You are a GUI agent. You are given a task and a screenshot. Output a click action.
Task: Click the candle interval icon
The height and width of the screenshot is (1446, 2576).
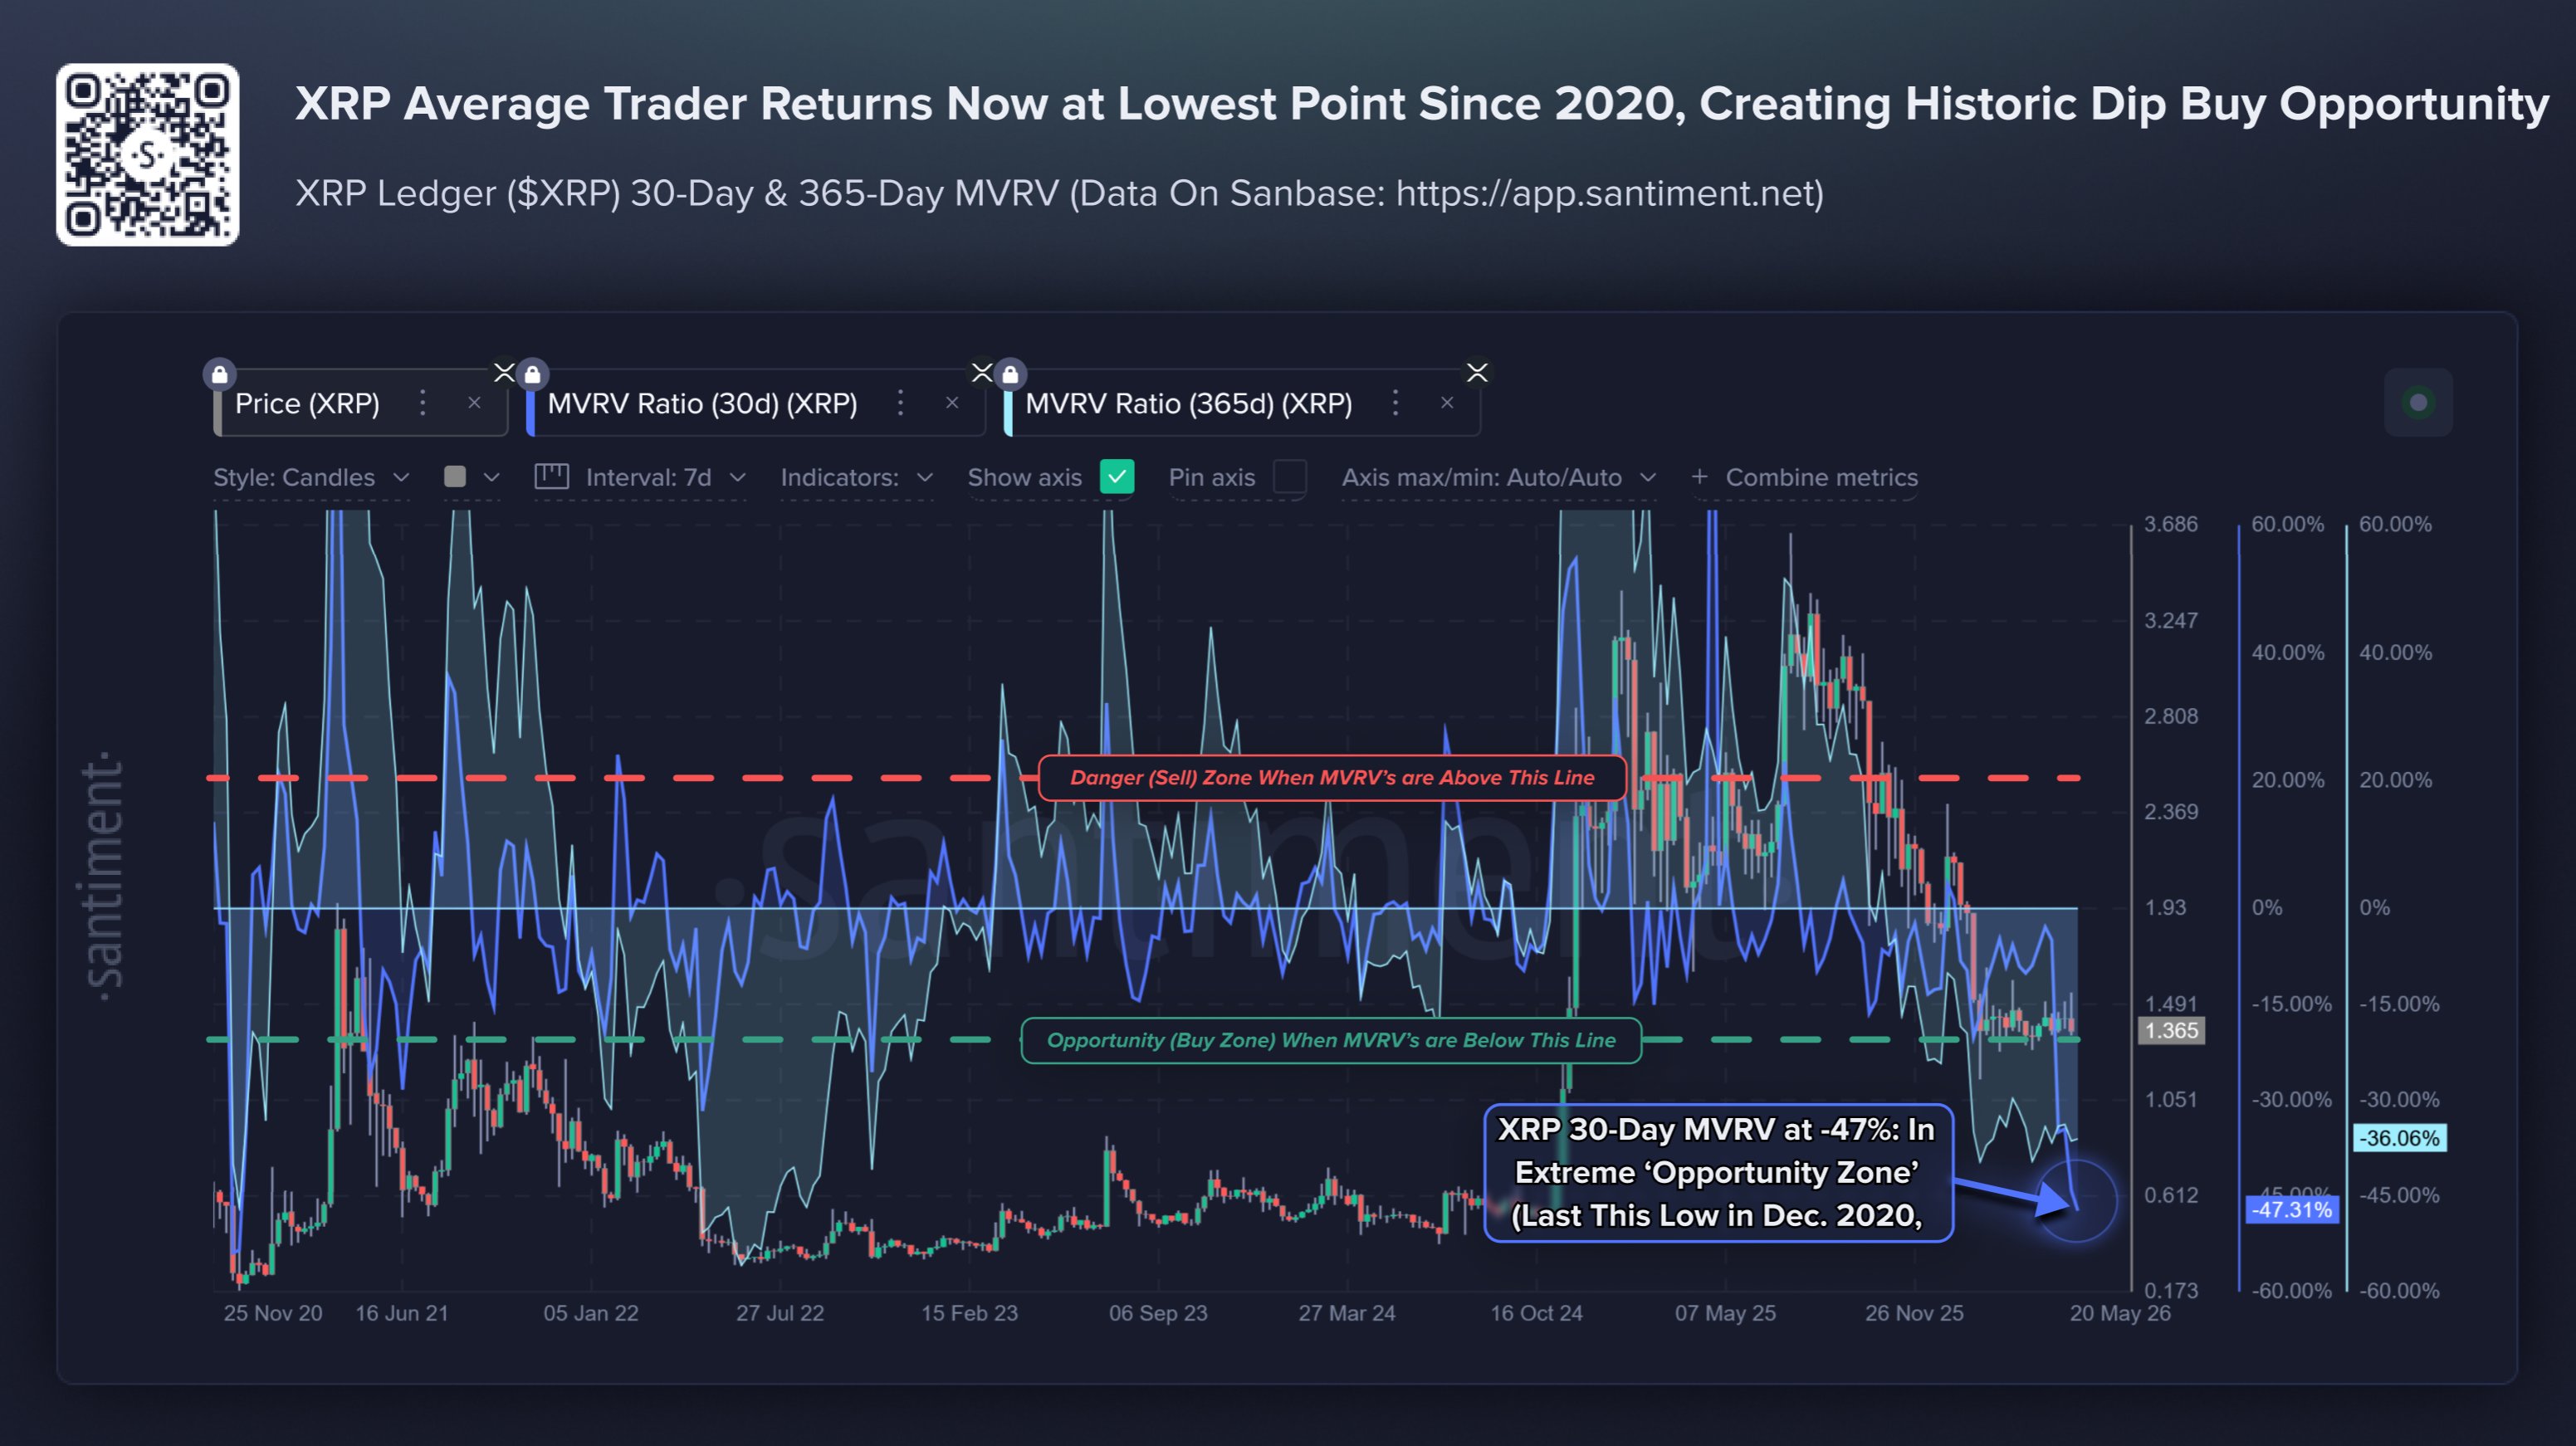pos(551,476)
